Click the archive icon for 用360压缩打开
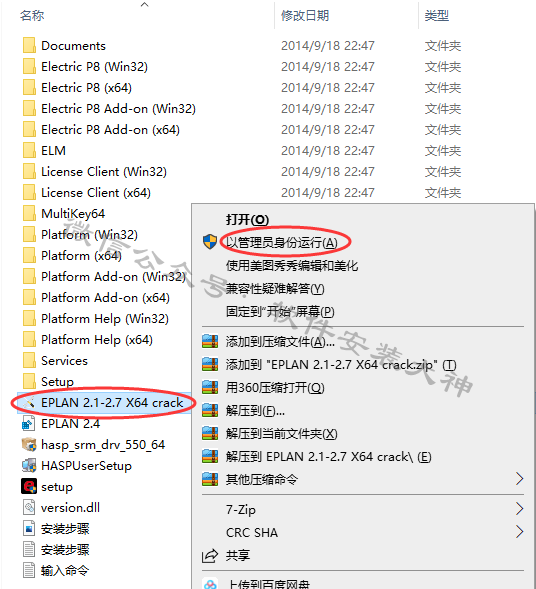Image resolution: width=536 pixels, height=589 pixels. coord(210,387)
